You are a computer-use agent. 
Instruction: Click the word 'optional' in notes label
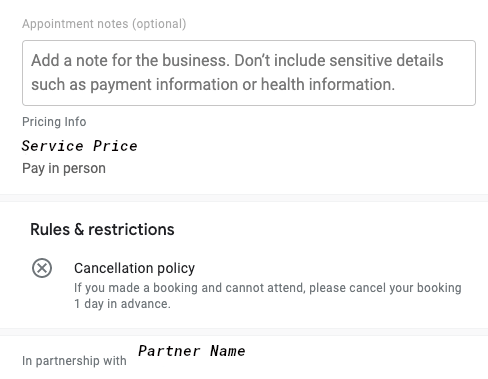(x=159, y=24)
